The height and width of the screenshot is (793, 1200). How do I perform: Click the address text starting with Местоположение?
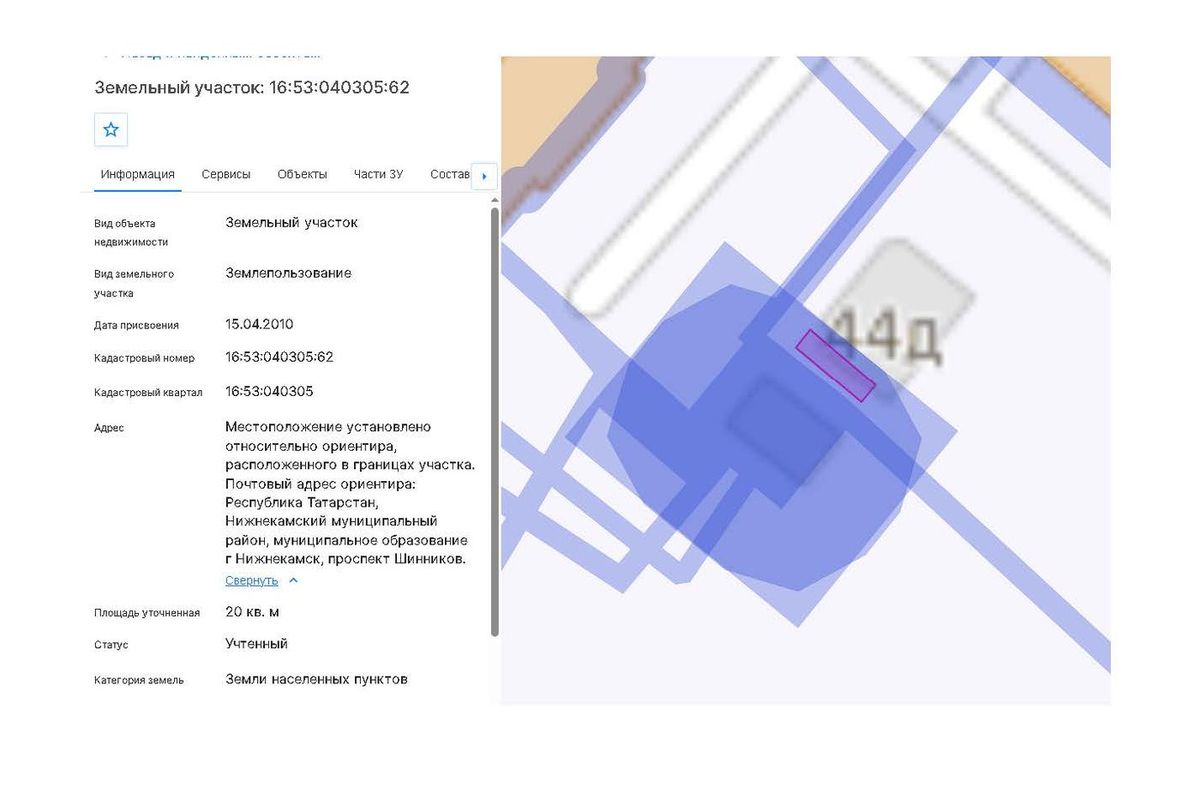(x=350, y=493)
